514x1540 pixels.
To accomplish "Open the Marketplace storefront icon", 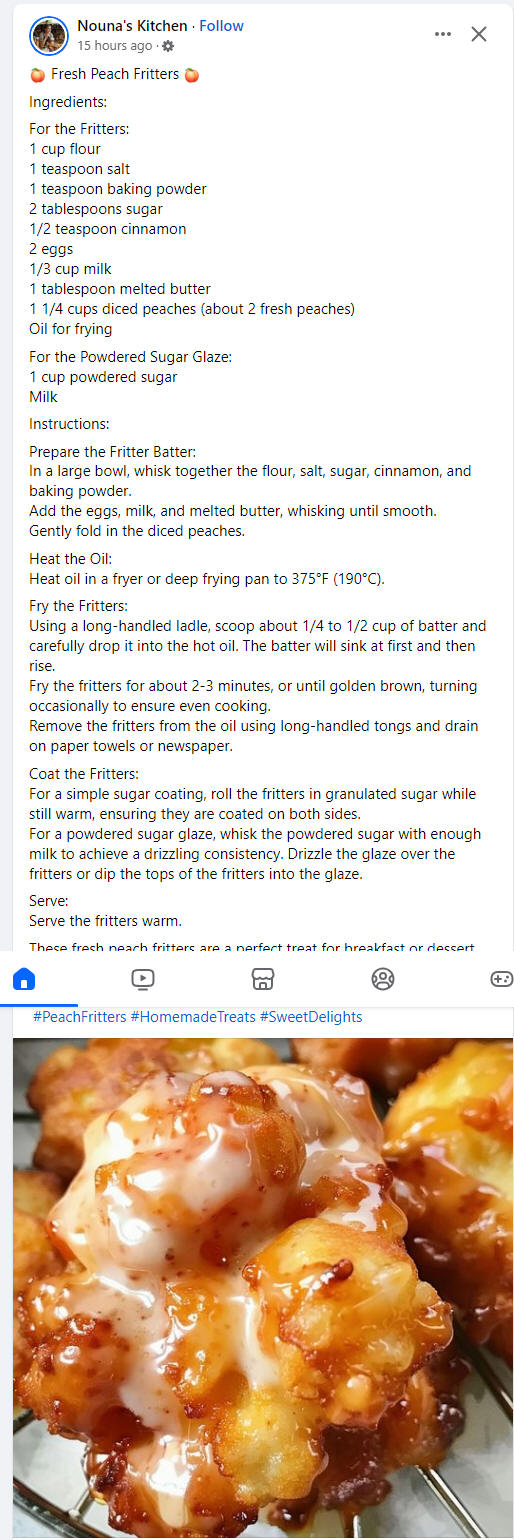I will 263,979.
